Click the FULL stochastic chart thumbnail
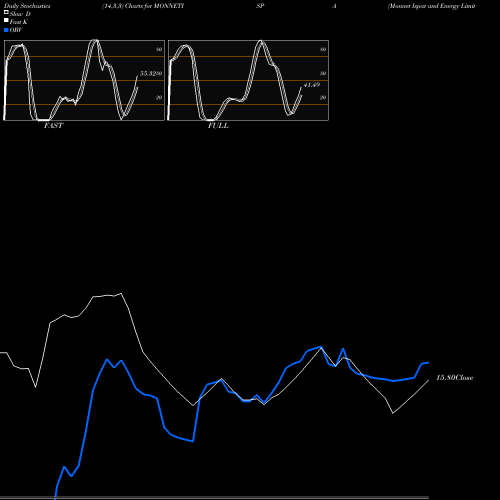The image size is (500, 500). [248, 80]
